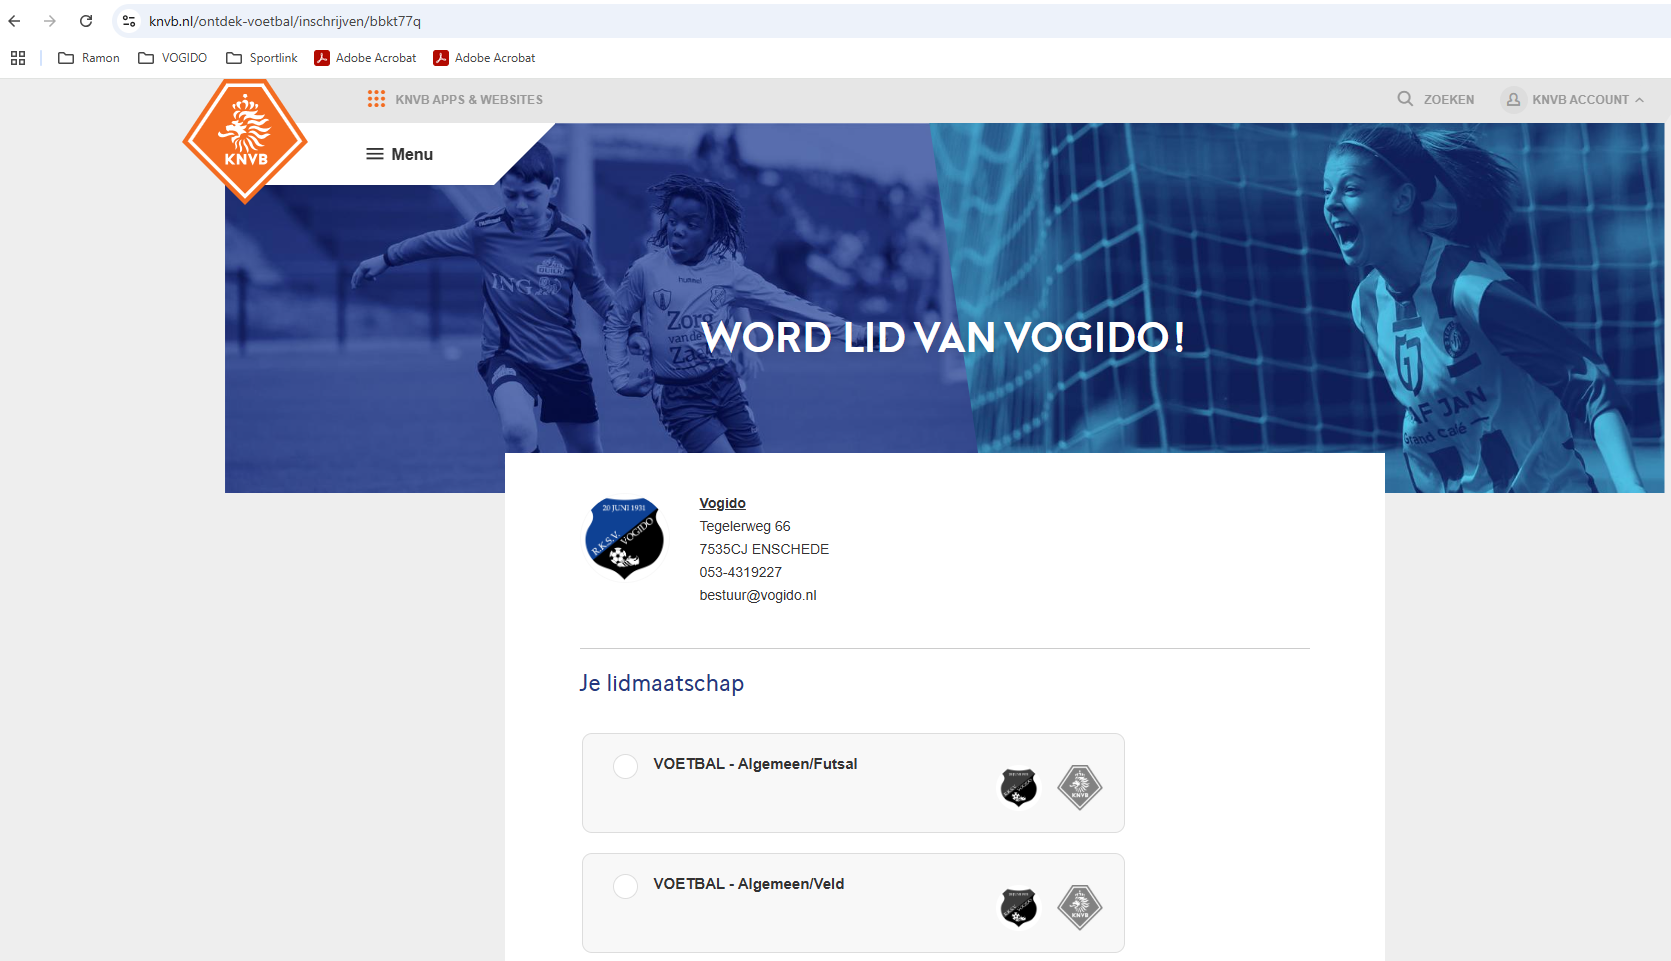Open the first Adobe Acrobat bookmark

pos(365,58)
